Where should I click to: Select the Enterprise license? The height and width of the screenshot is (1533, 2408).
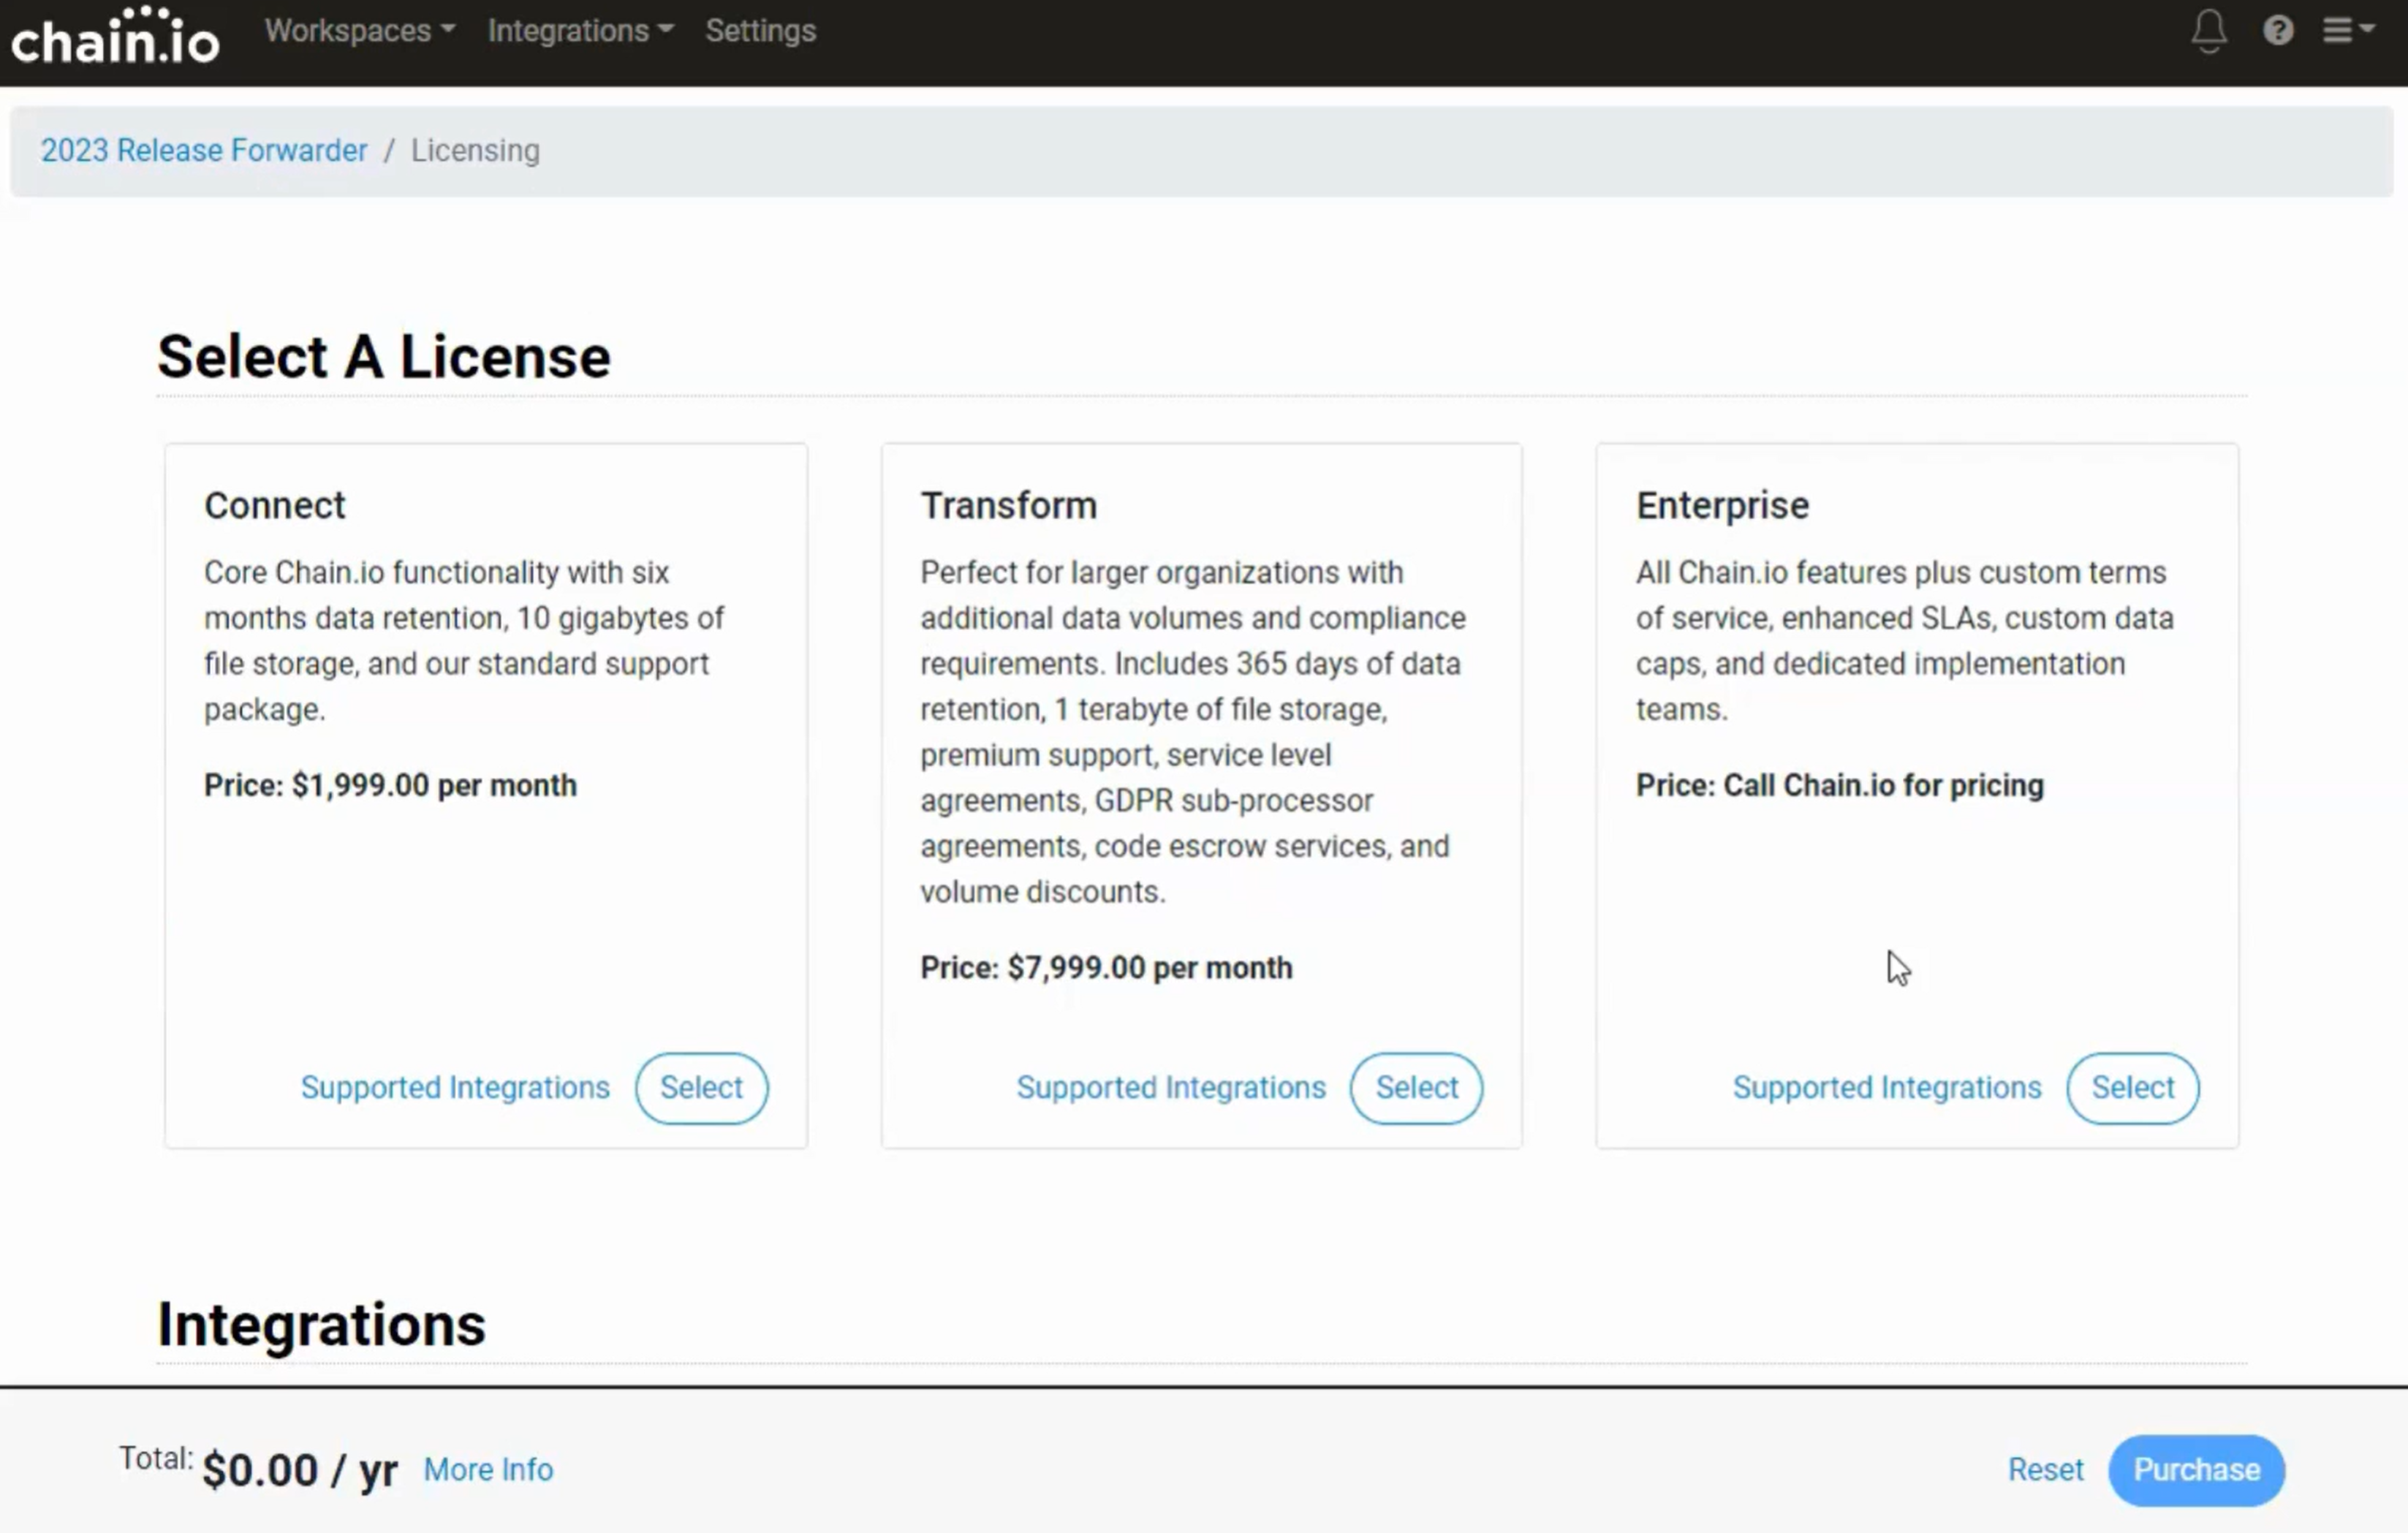pos(2132,1087)
